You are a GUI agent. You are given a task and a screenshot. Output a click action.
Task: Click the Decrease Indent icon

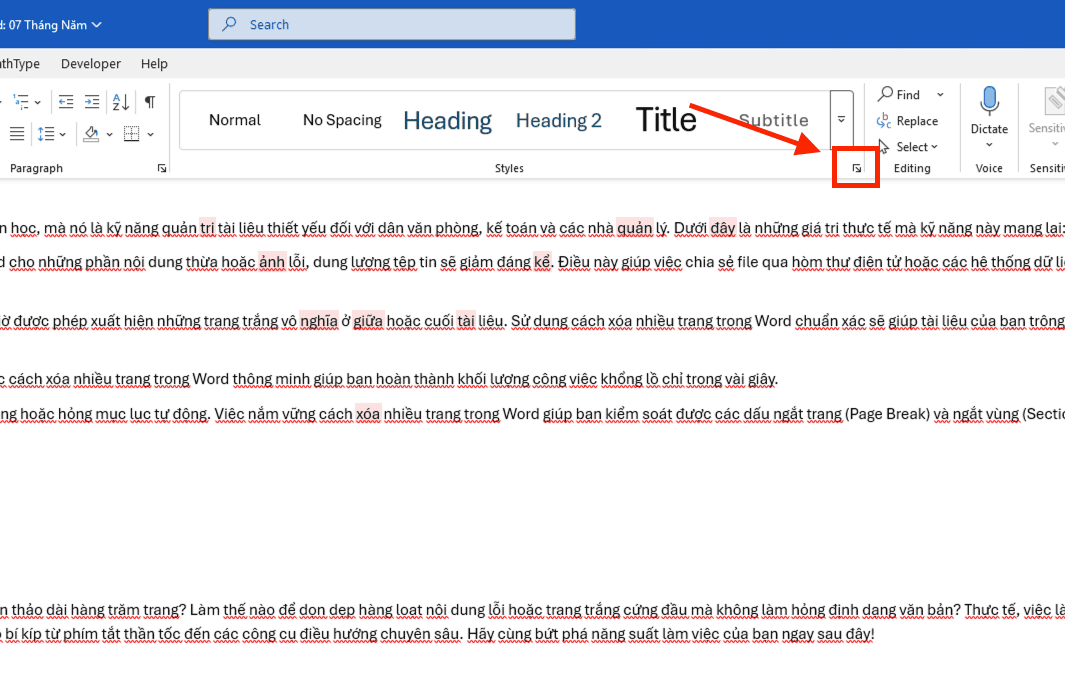66,102
